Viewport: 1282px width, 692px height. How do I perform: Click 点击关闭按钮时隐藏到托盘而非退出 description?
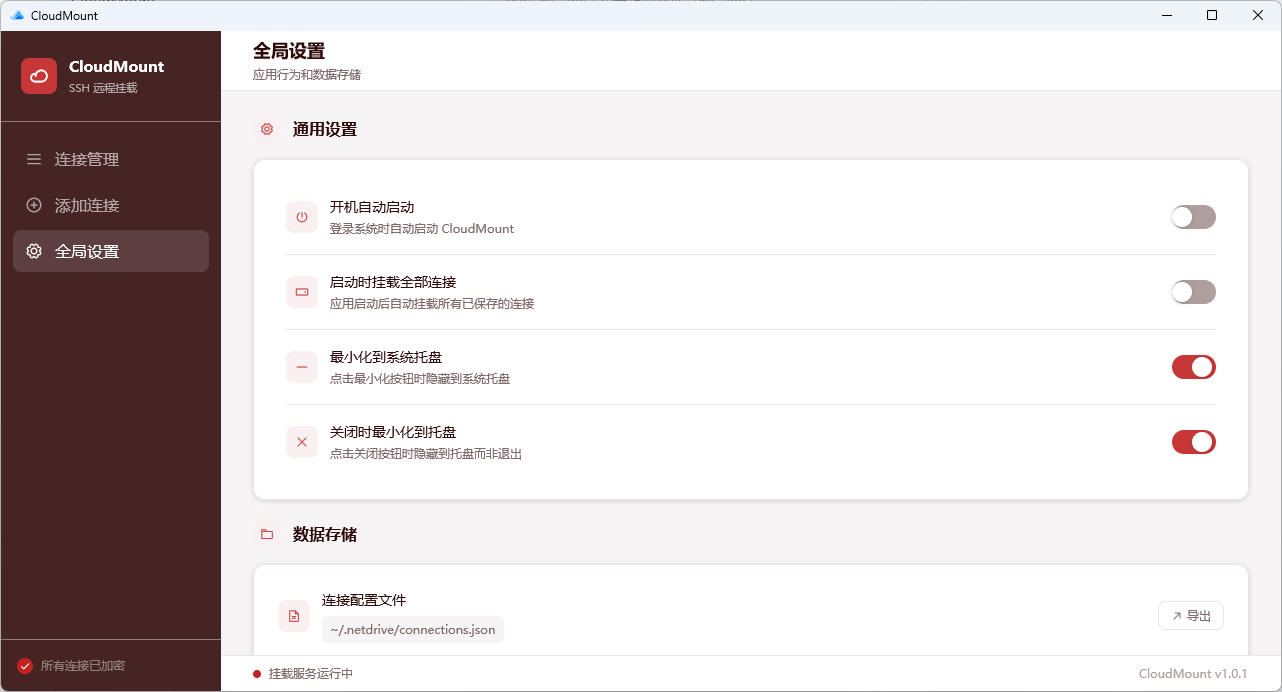pyautogui.click(x=426, y=454)
